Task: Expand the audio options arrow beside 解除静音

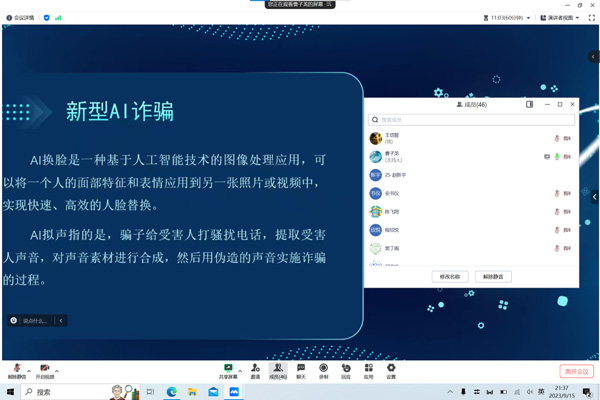Action: pyautogui.click(x=28, y=370)
